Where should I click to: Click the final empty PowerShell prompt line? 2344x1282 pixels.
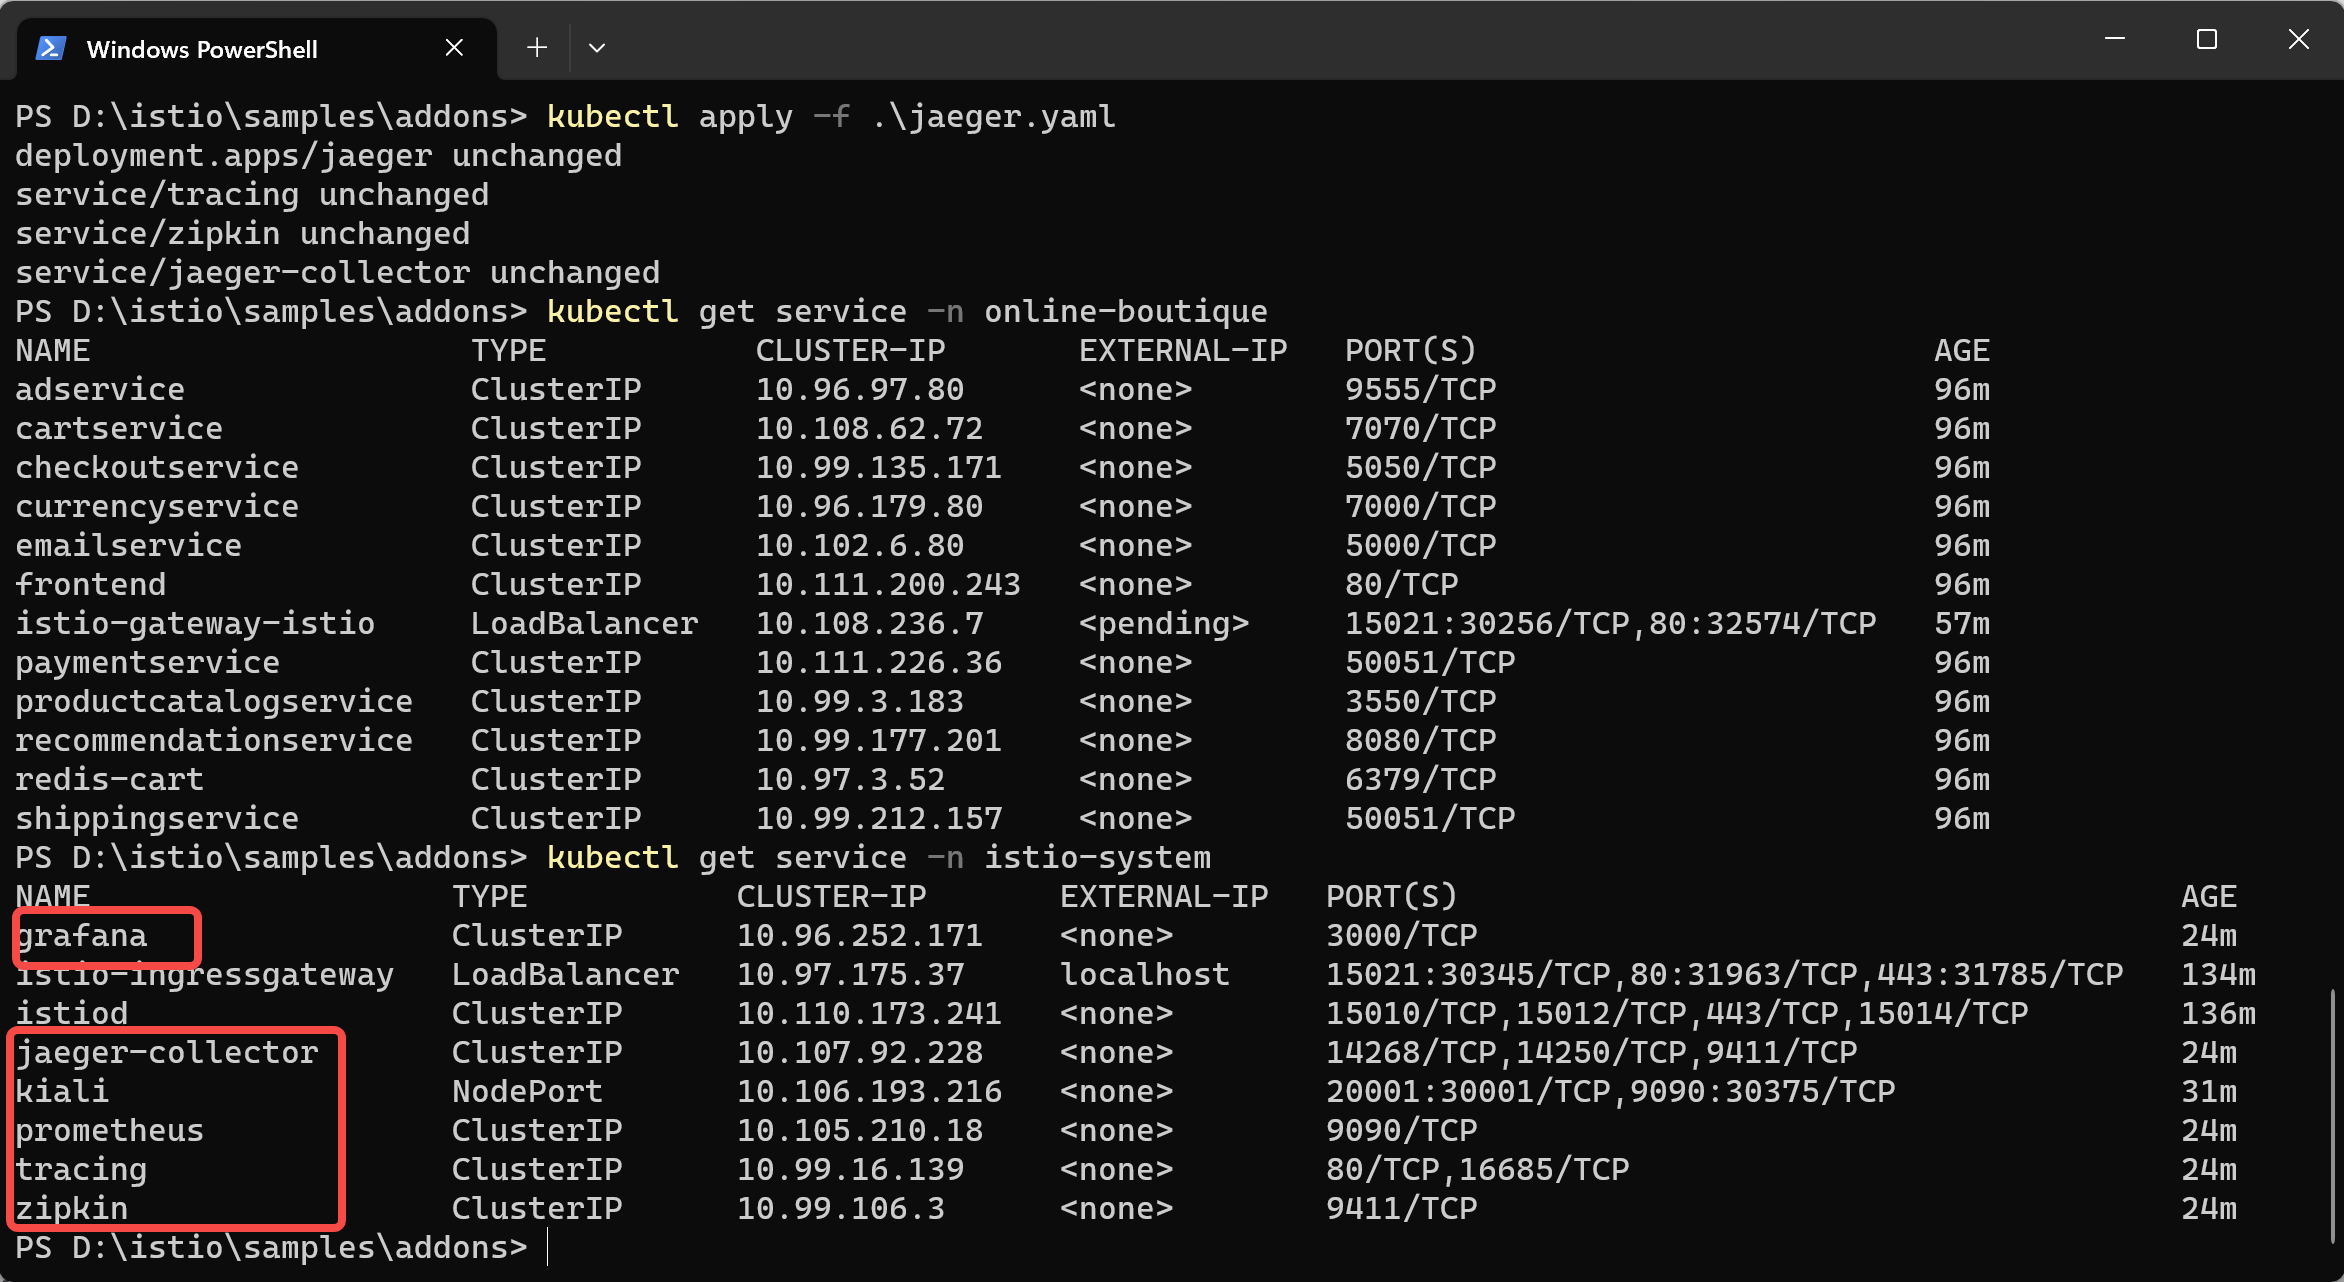coord(280,1248)
